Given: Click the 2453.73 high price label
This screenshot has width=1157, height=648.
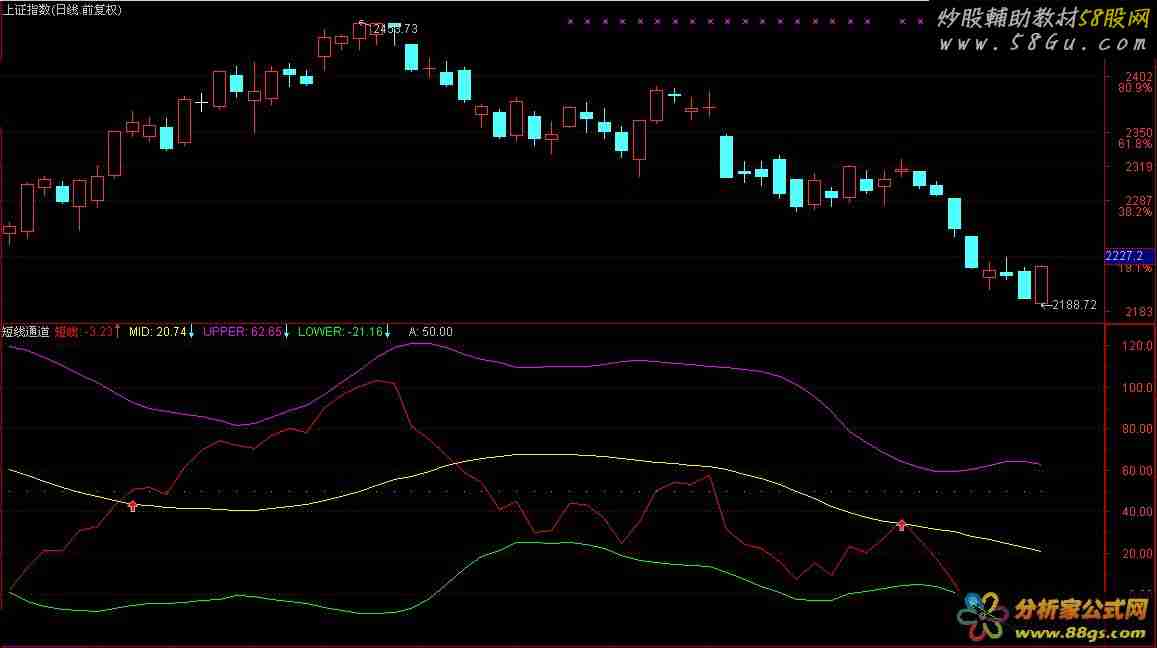Looking at the screenshot, I should [x=393, y=30].
